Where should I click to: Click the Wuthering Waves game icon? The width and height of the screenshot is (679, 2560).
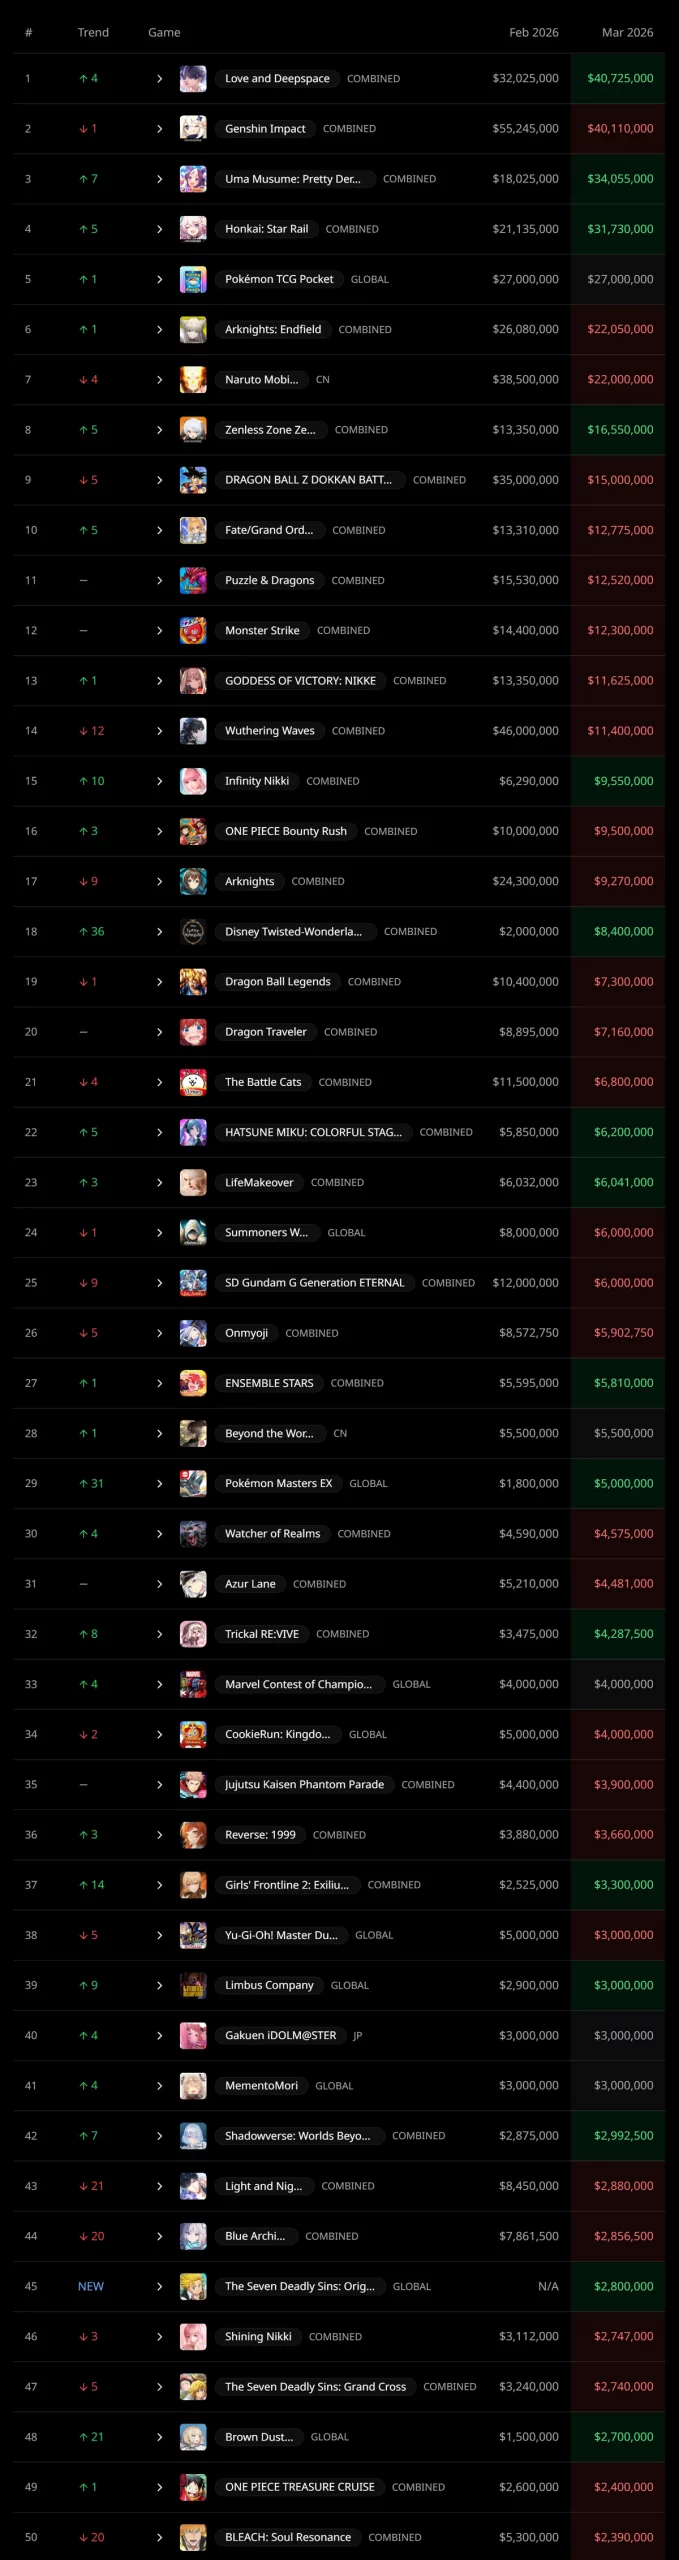tap(193, 731)
